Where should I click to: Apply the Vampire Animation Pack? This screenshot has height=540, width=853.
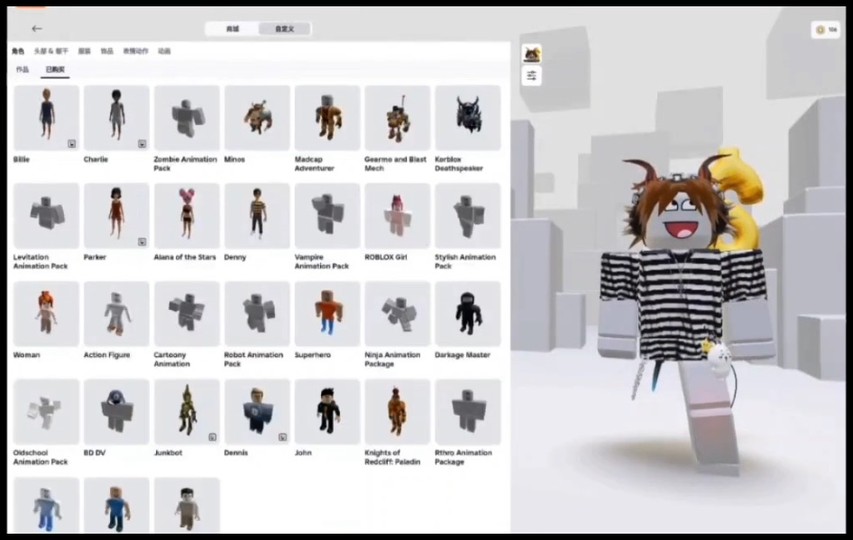327,216
